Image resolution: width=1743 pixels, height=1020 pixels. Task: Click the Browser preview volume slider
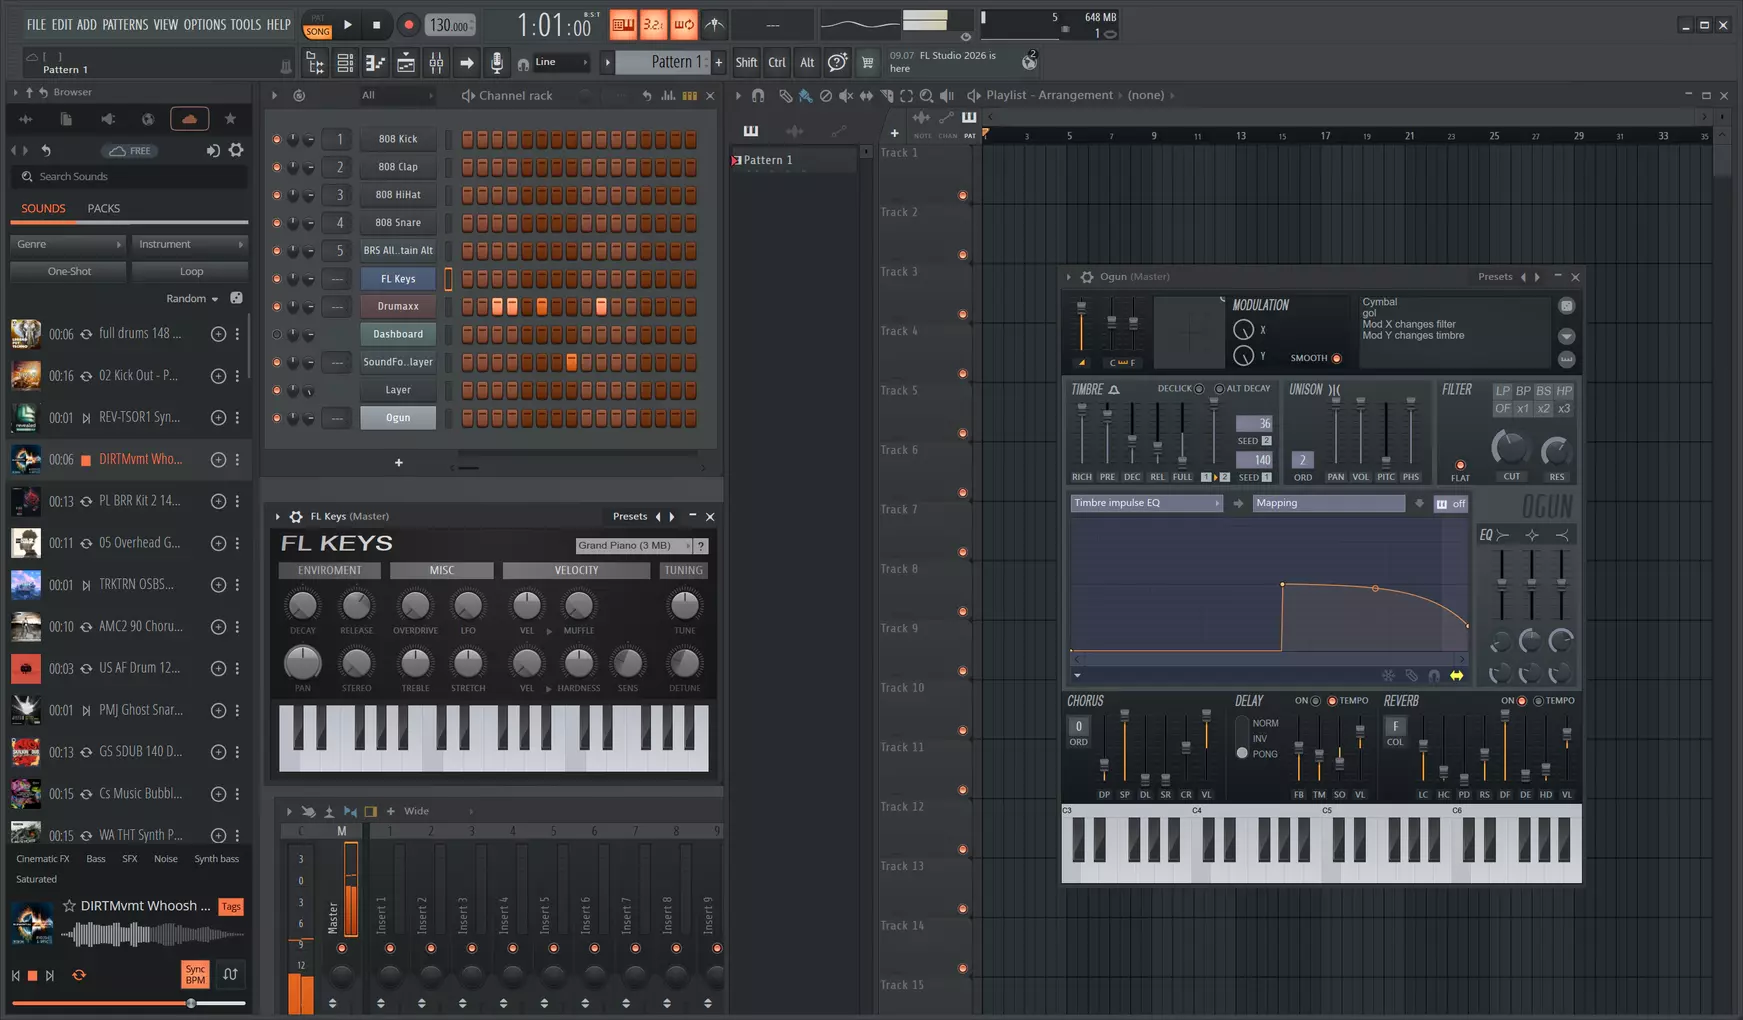(x=129, y=1003)
